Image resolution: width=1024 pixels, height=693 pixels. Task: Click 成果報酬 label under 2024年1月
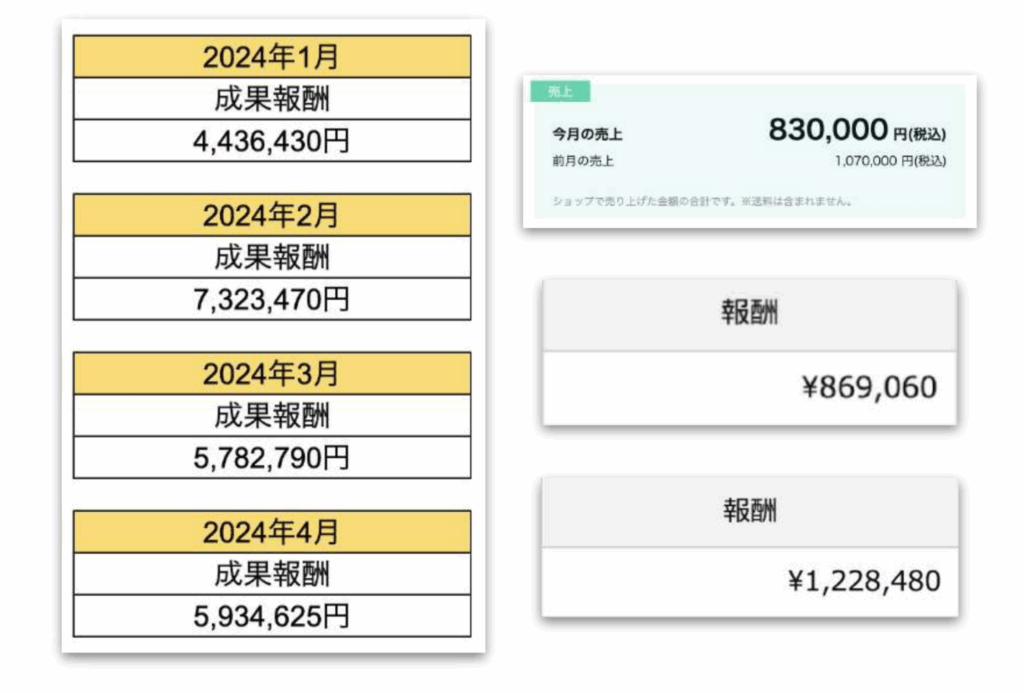[271, 99]
